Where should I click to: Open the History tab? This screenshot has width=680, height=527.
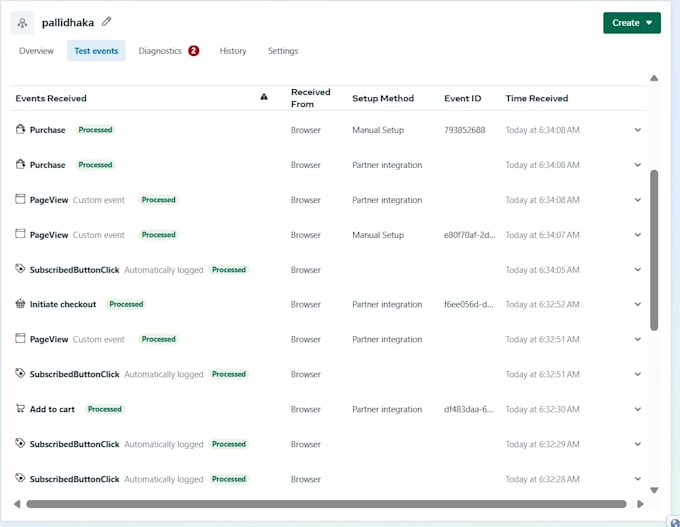coord(233,51)
